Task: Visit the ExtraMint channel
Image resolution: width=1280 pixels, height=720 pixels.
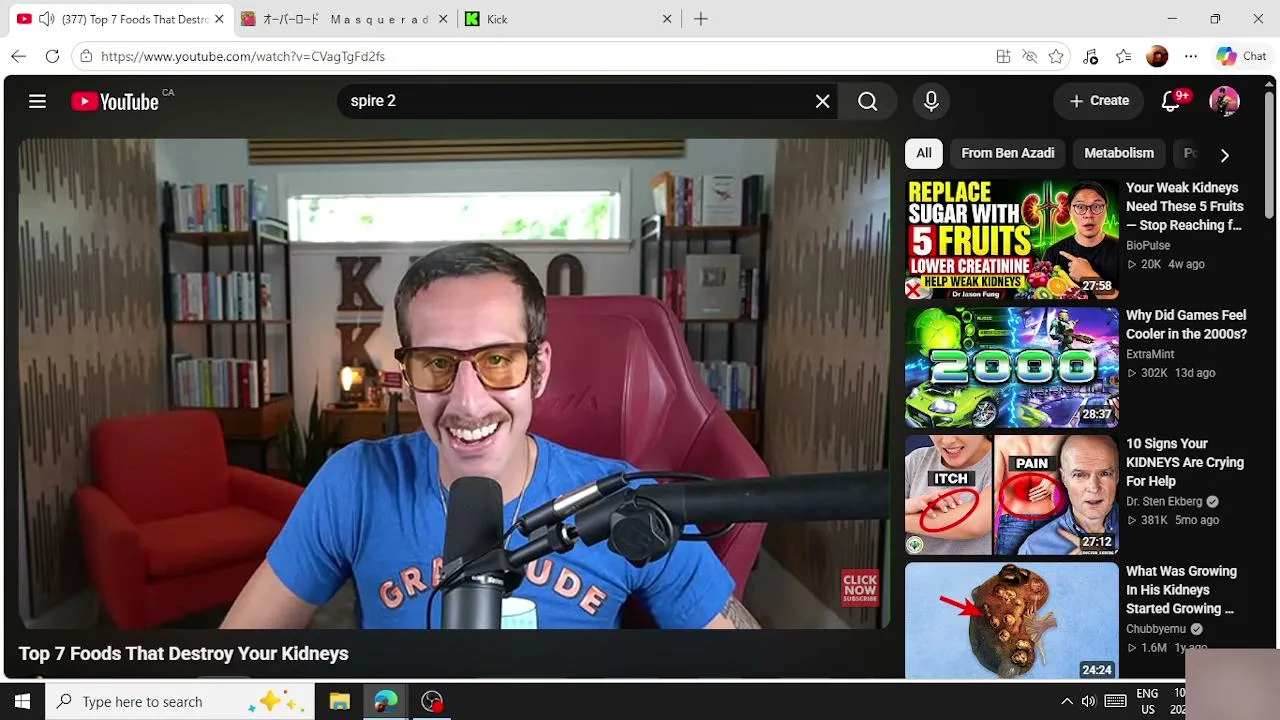Action: coord(1150,354)
